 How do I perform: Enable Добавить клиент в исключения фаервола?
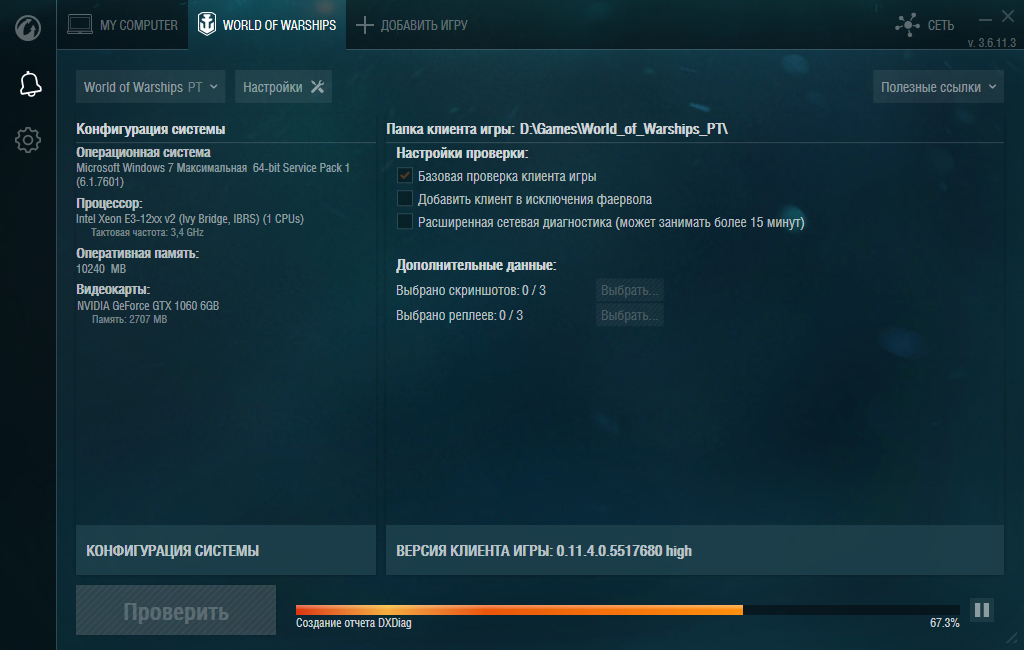tap(405, 198)
